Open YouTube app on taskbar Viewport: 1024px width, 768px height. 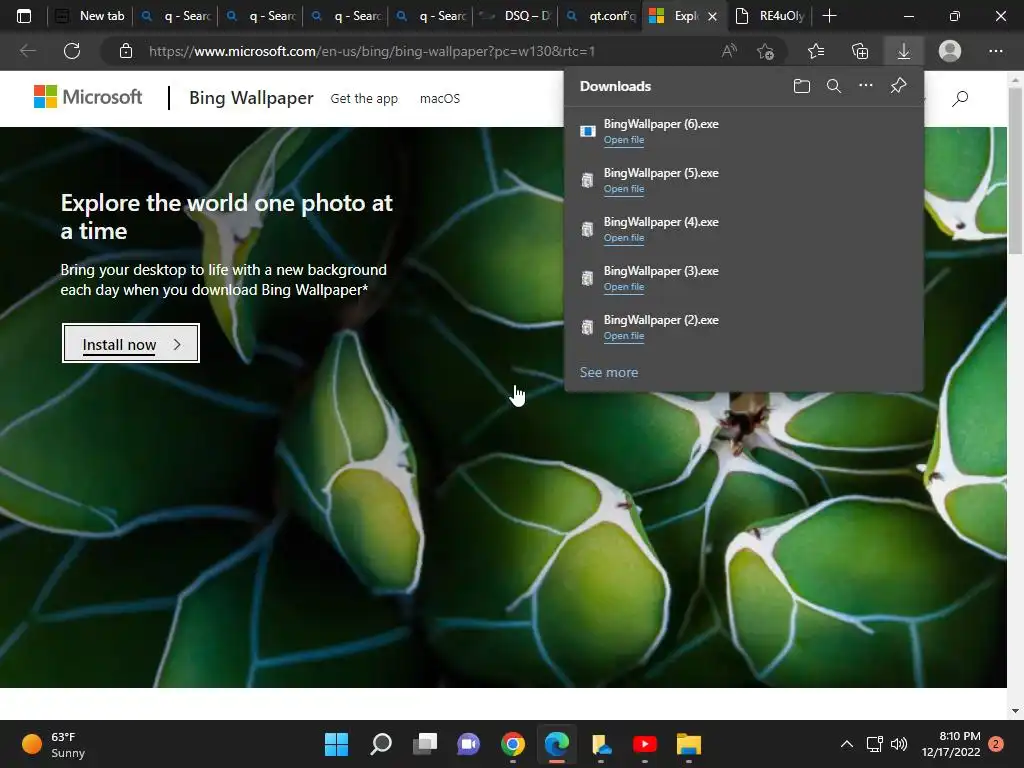tap(645, 744)
